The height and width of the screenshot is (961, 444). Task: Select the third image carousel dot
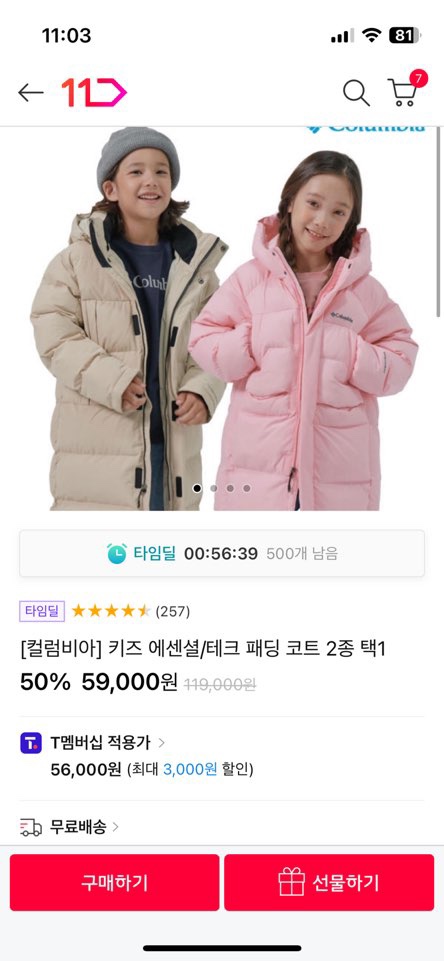coord(230,488)
